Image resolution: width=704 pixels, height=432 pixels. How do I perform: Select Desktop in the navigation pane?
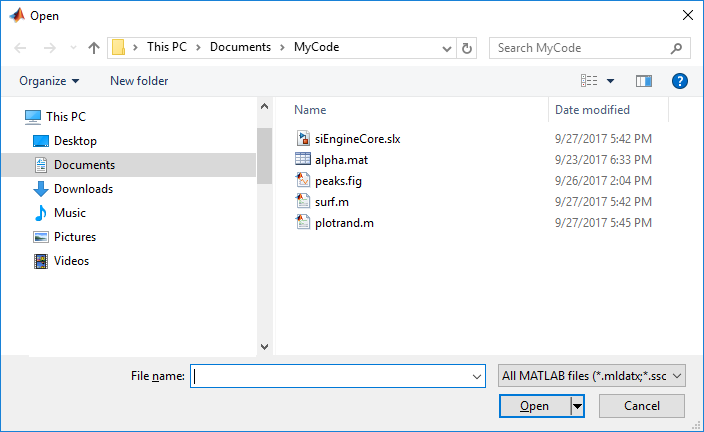click(x=75, y=141)
